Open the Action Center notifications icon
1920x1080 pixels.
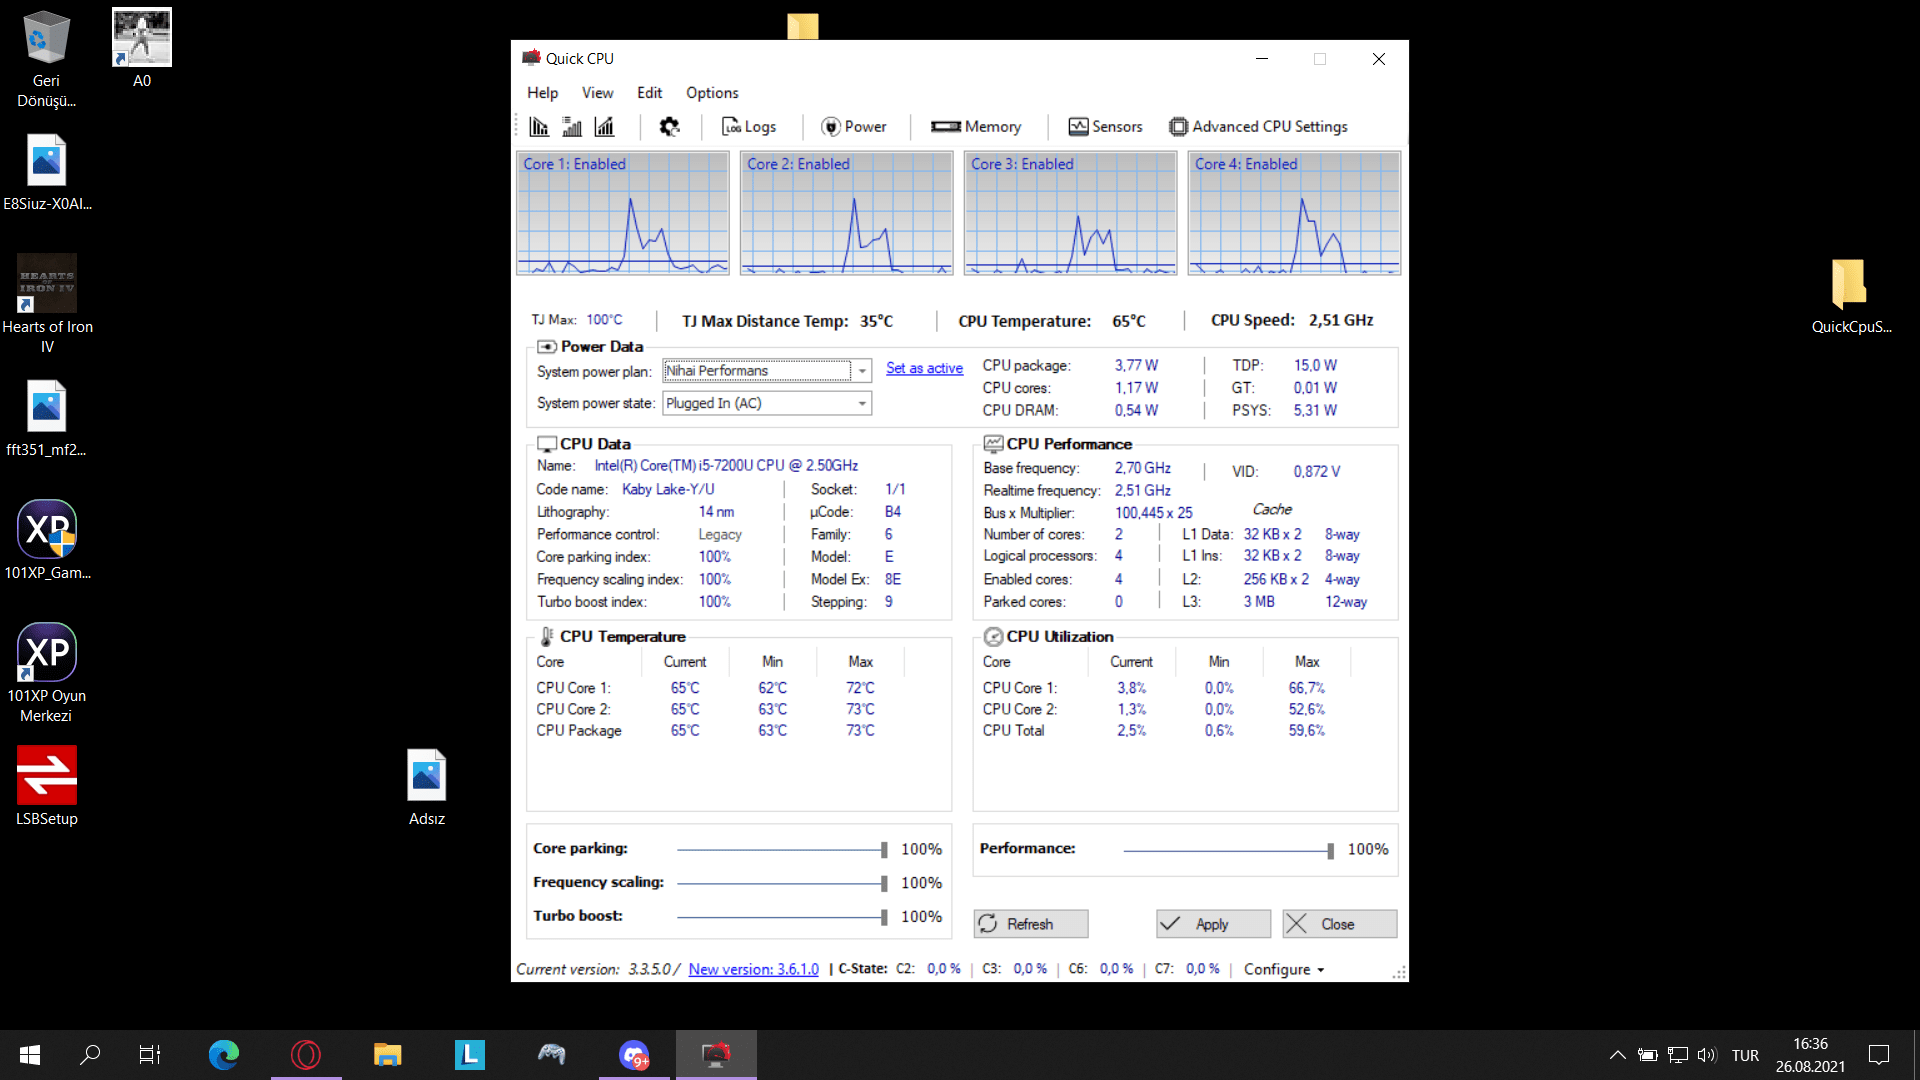click(1879, 1055)
